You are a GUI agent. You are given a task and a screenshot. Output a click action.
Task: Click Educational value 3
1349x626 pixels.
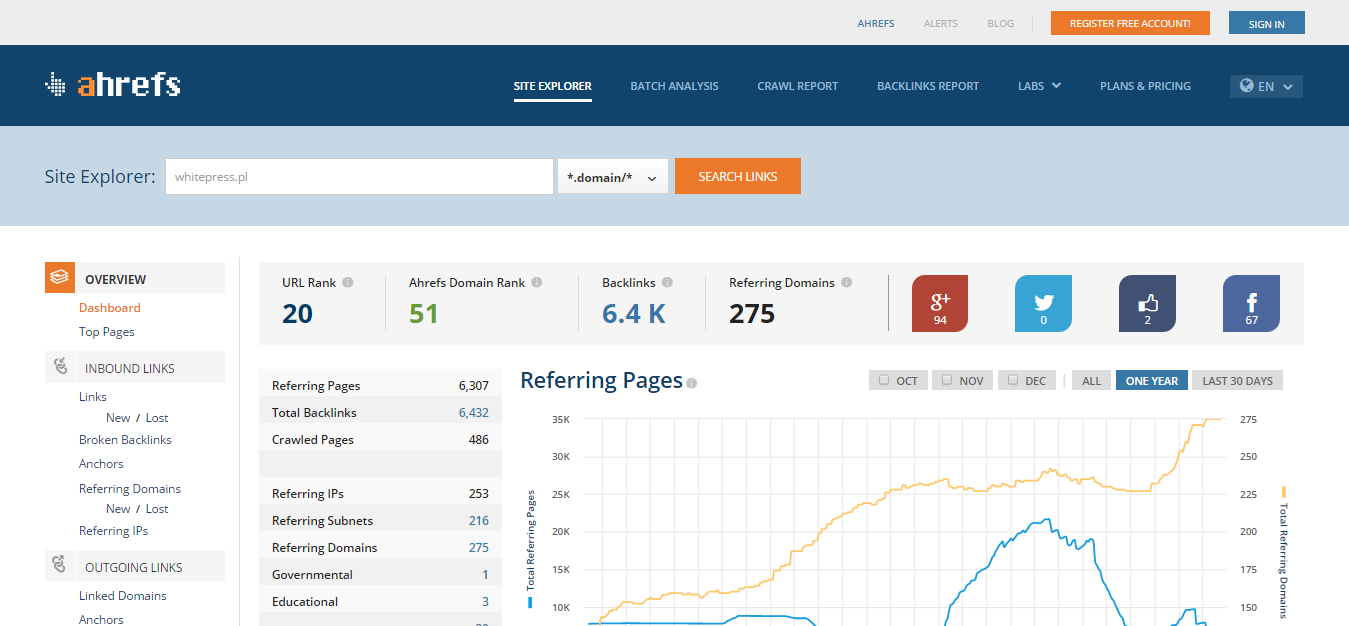tap(486, 601)
